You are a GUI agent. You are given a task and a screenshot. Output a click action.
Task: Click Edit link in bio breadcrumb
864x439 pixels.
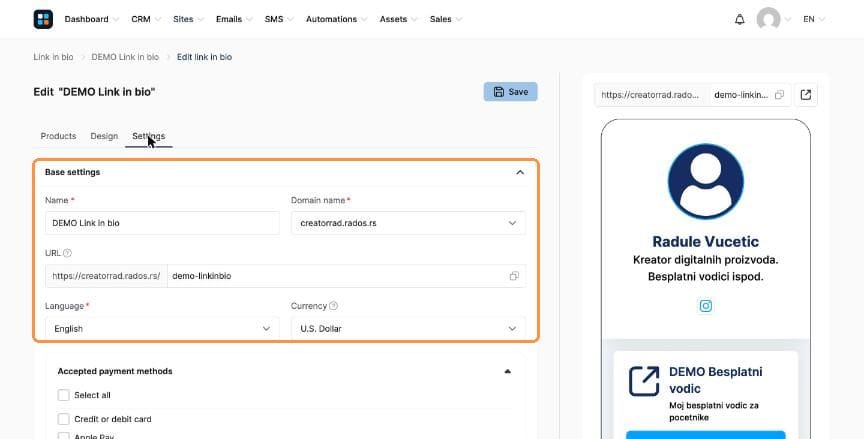(204, 57)
